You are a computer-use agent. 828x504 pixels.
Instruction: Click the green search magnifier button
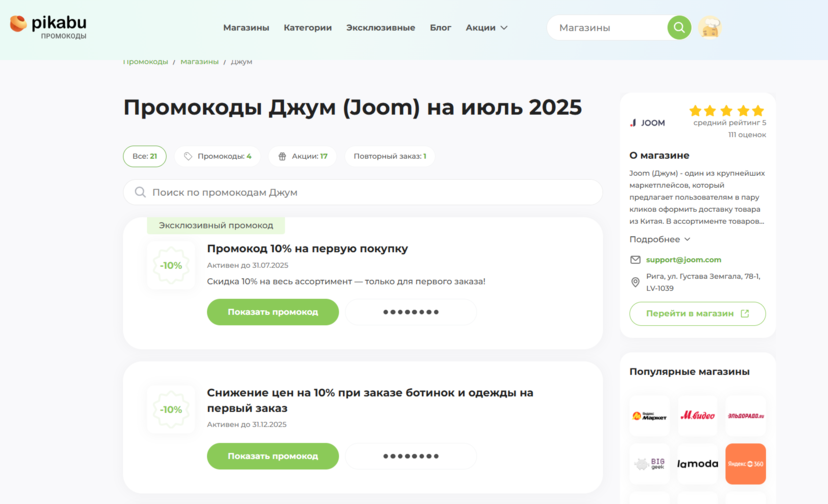click(x=679, y=27)
